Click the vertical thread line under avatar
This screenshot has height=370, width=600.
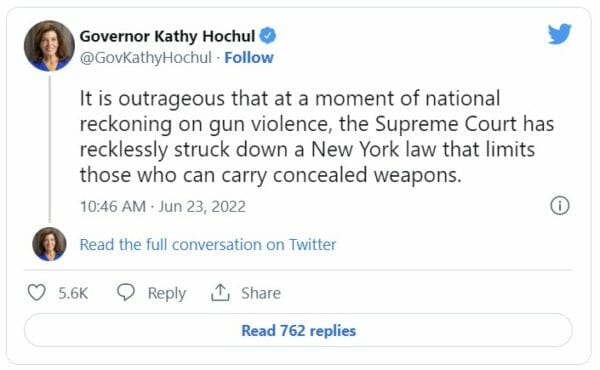pyautogui.click(x=49, y=149)
